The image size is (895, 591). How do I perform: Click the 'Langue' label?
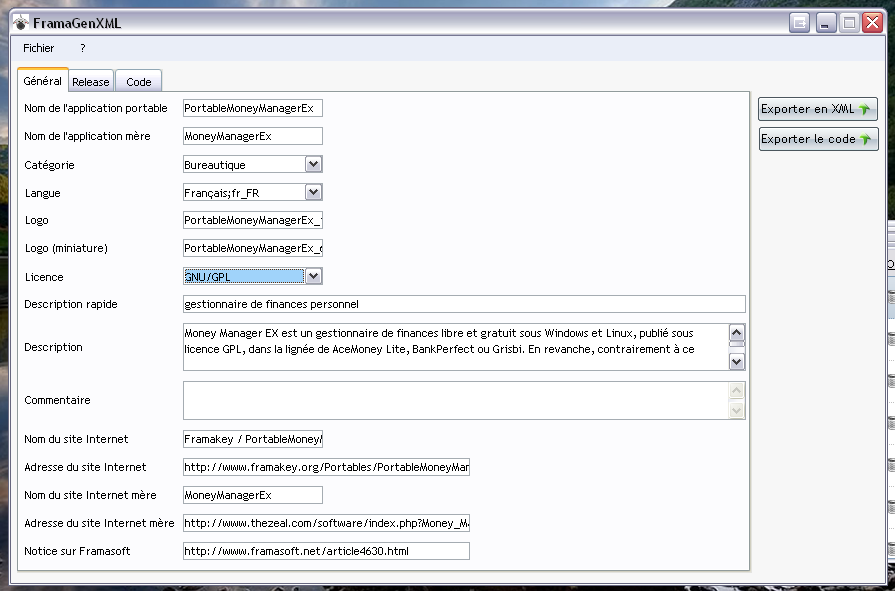coord(42,193)
